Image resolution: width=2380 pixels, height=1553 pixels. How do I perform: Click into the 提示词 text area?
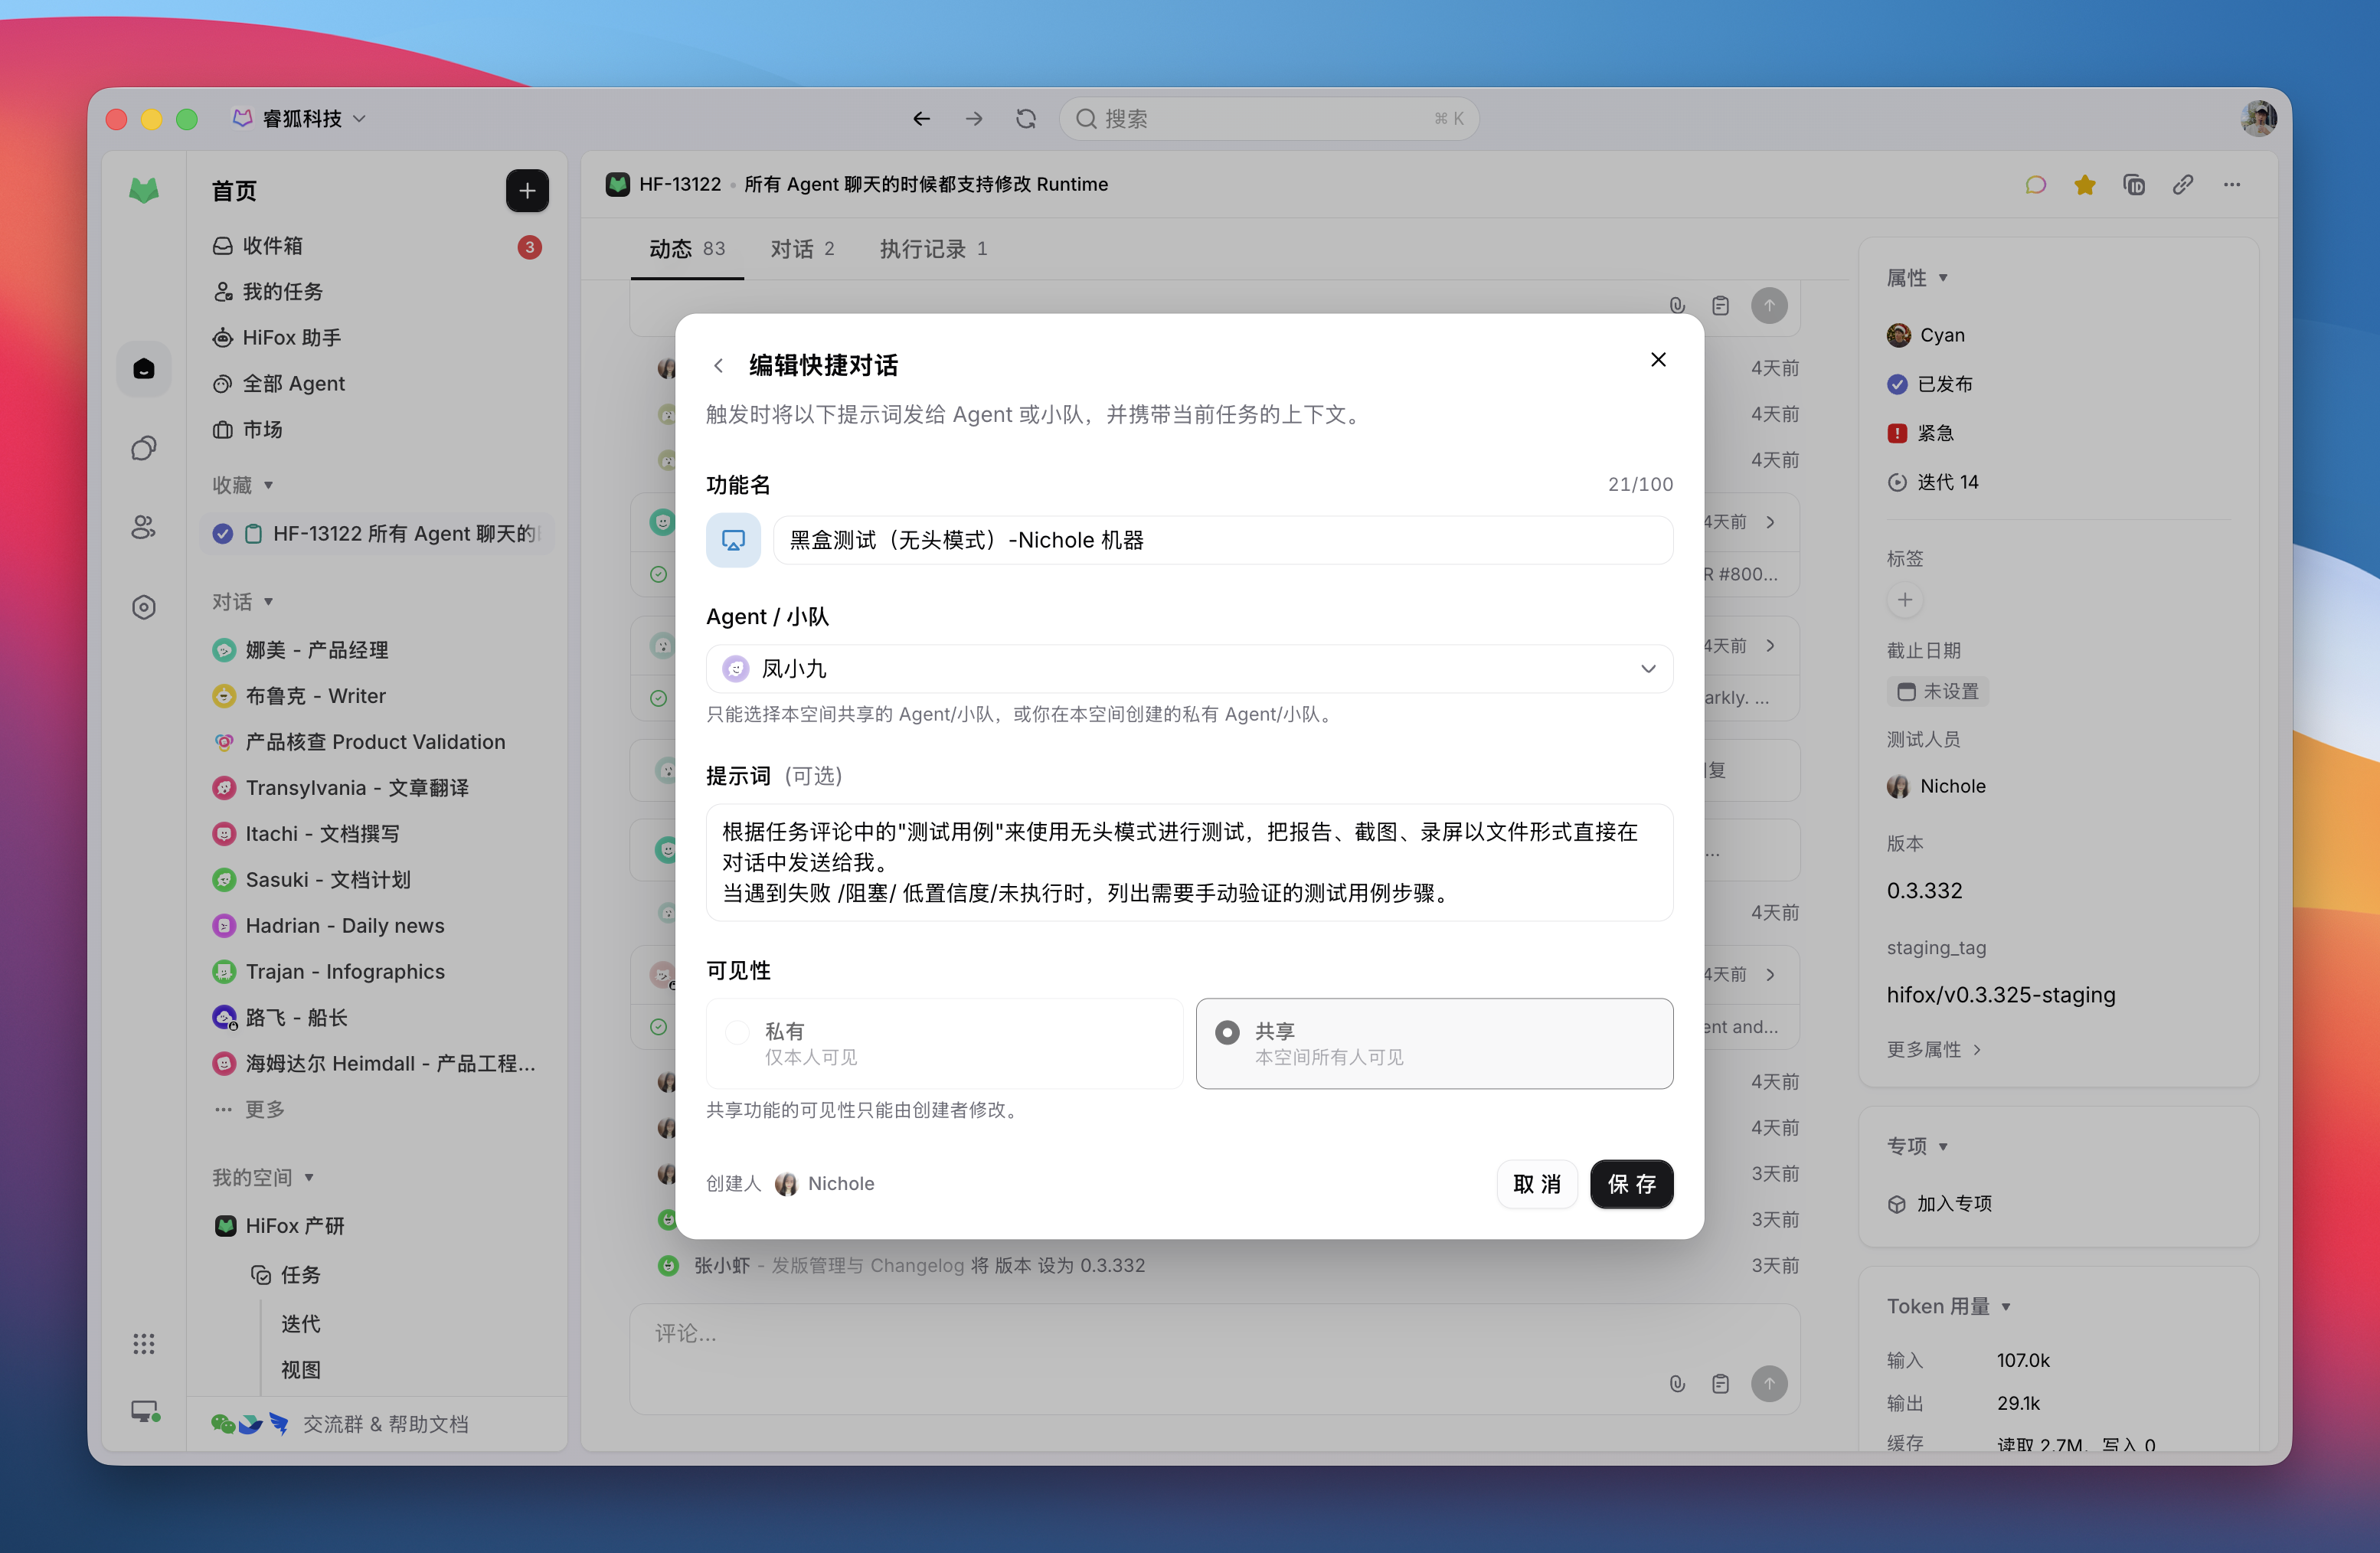point(1189,862)
